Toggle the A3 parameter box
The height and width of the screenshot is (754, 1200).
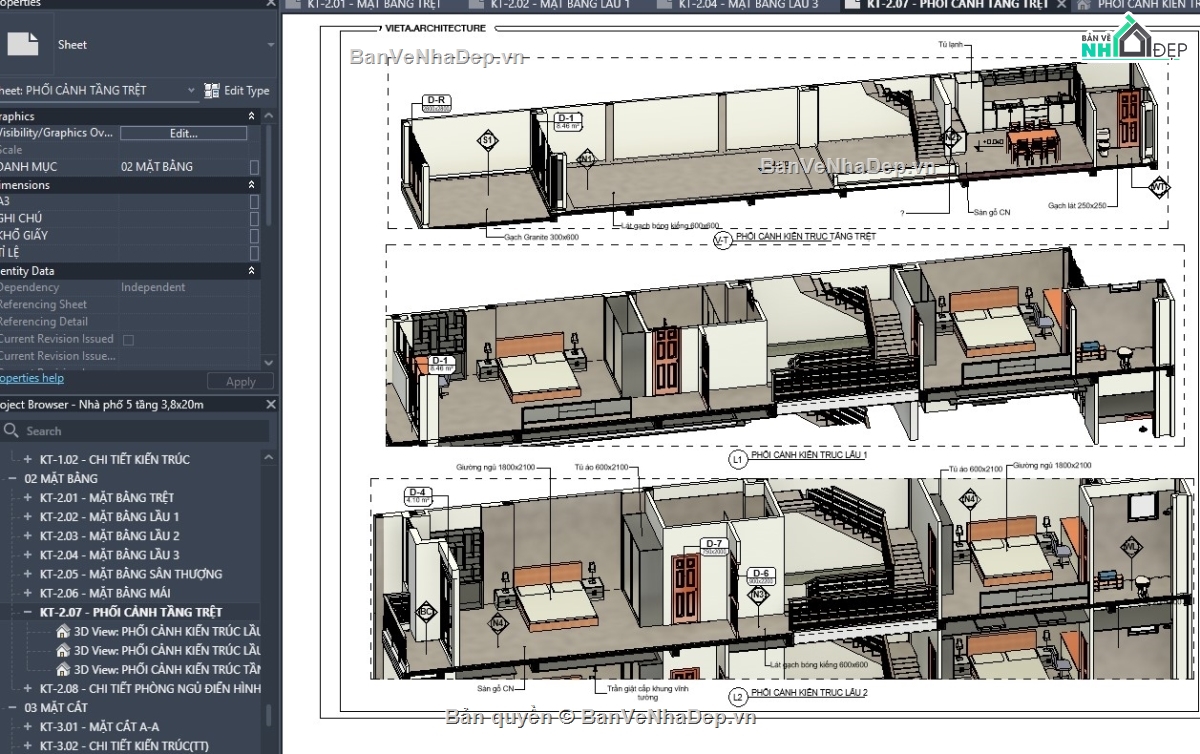pos(254,201)
